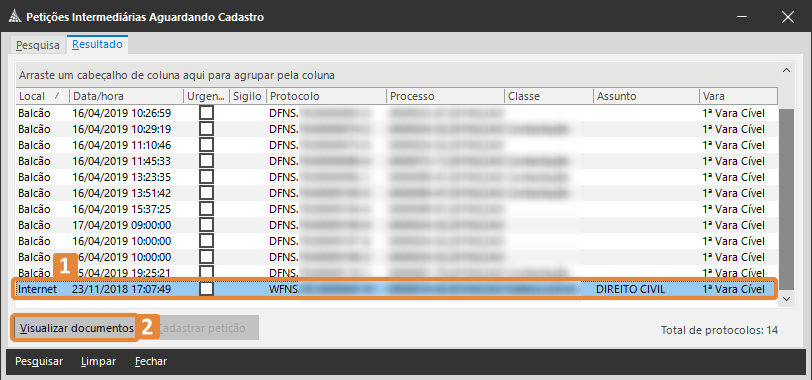Screen dimensions: 812x380
Task: Select the date cell 17/04/2019 09:00:00
Action: click(x=122, y=225)
